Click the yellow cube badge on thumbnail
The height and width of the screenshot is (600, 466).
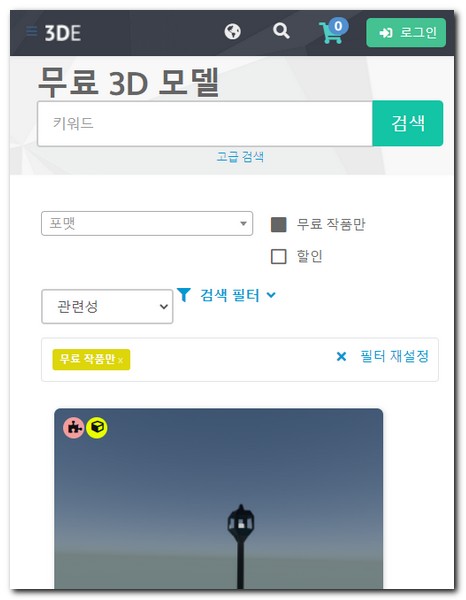(97, 427)
